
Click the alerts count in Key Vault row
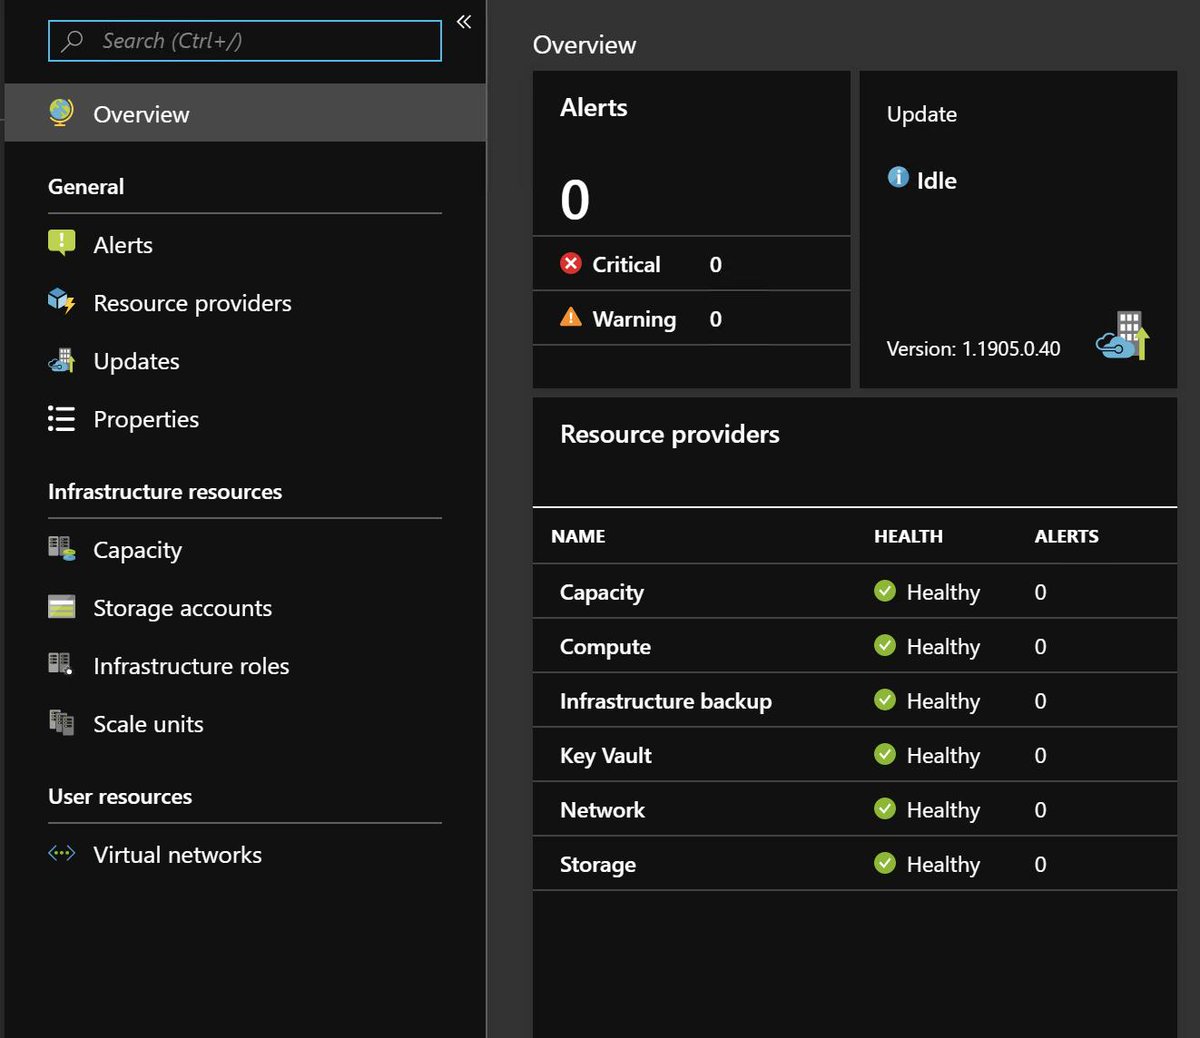tap(1040, 755)
